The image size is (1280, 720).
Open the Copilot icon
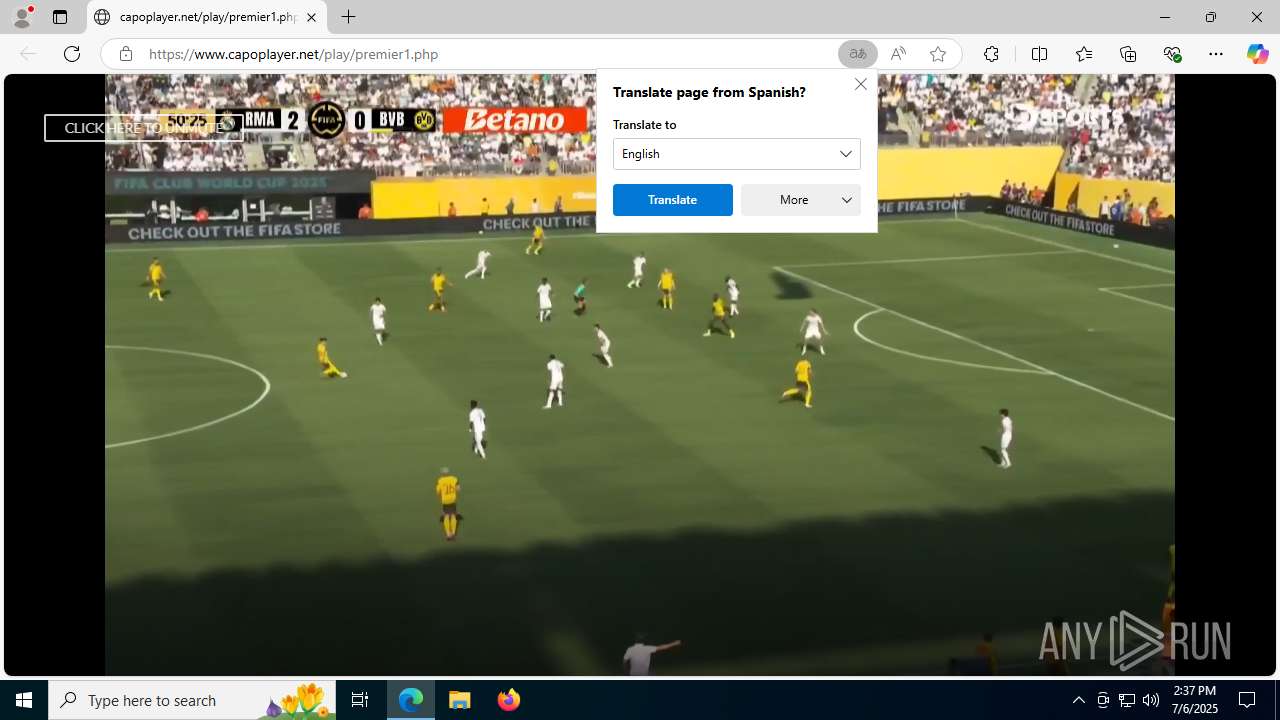click(1257, 54)
